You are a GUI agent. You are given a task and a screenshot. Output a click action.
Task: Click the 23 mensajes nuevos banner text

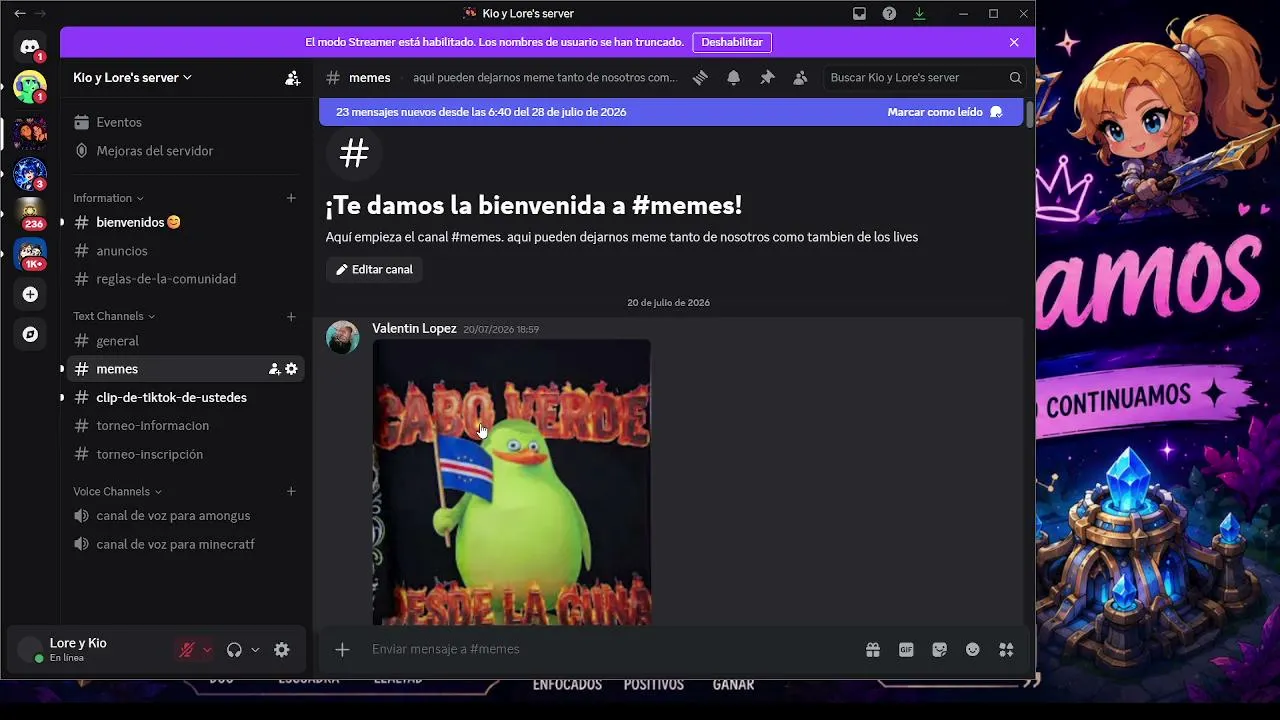[481, 112]
